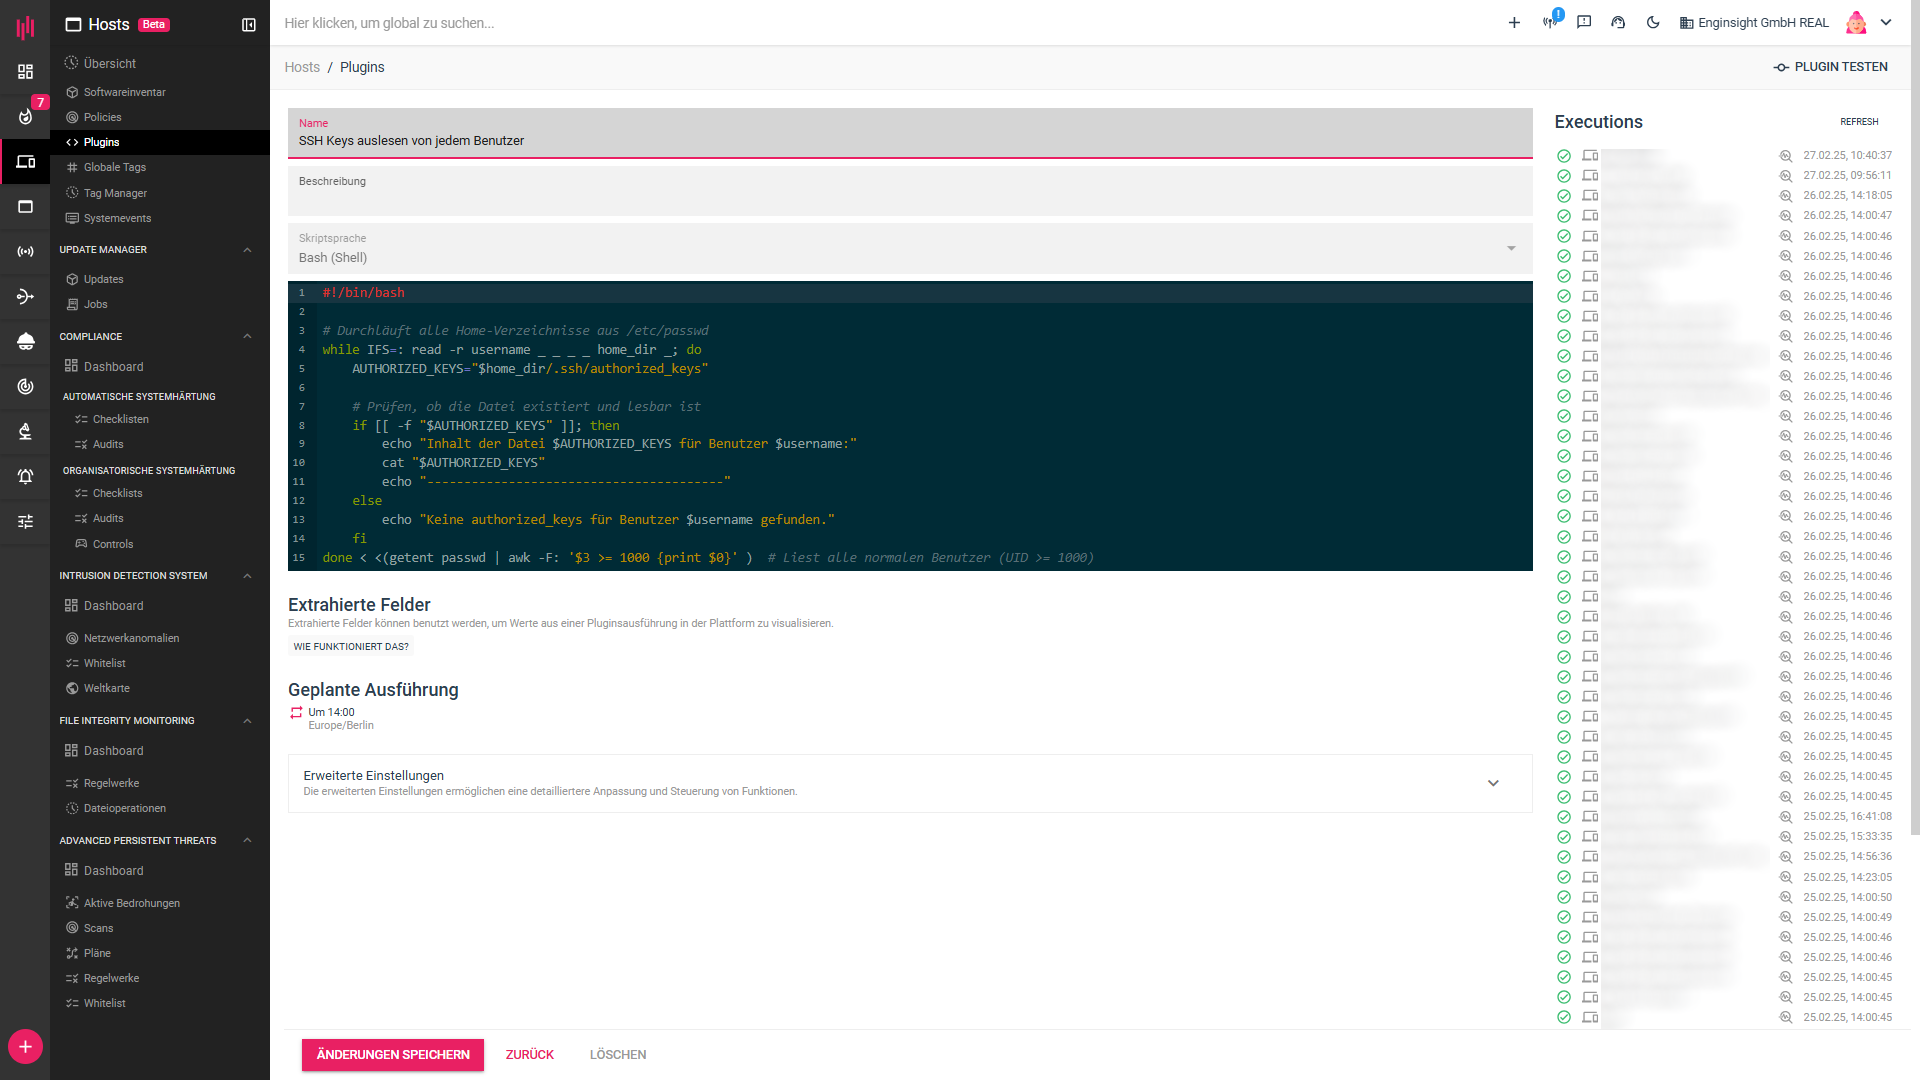Click REFRESH in the Executions panel
This screenshot has width=1920, height=1080.
tap(1859, 122)
